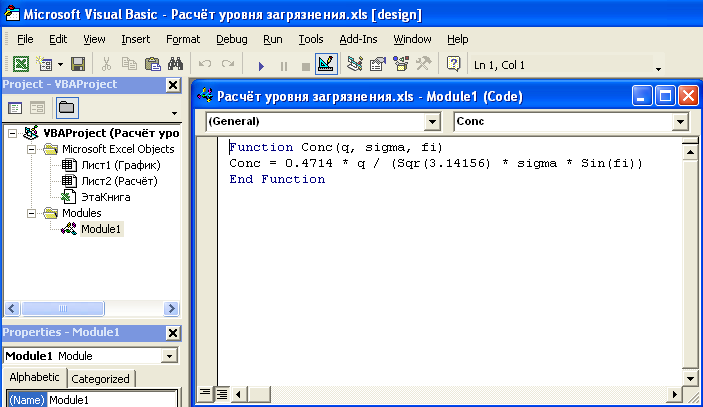Viewport: 703px width, 407px height.
Task: Close the Project - VBAProject panel
Action: click(173, 85)
